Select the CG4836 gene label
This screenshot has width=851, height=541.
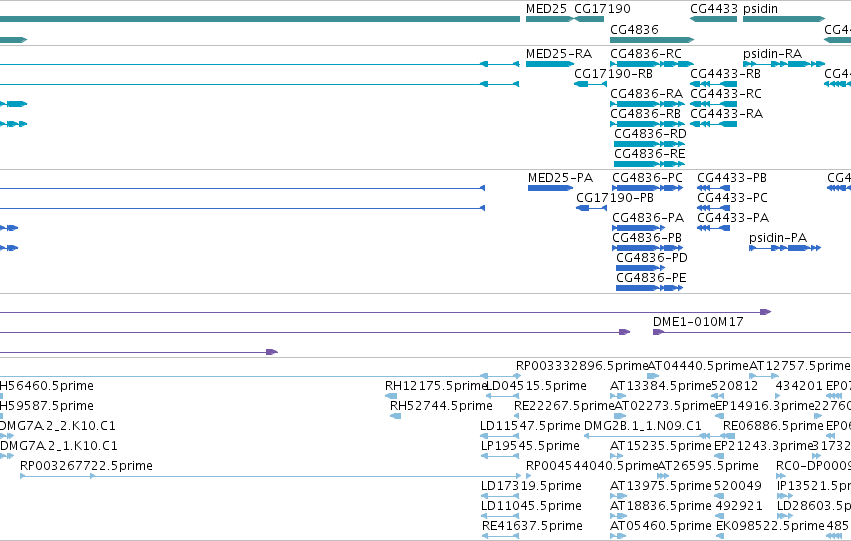pyautogui.click(x=634, y=29)
